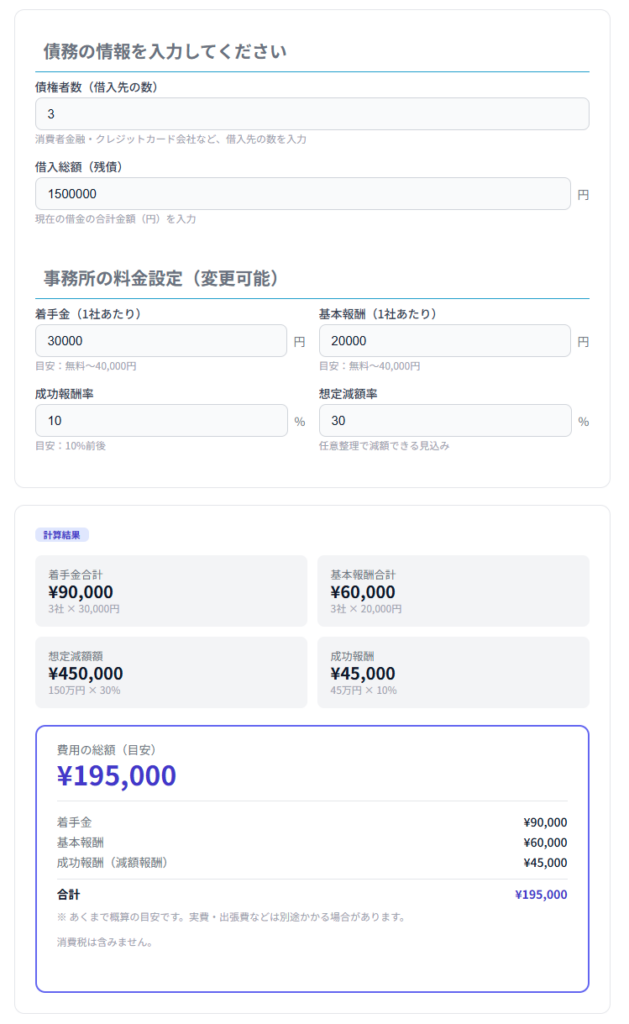
Task: Click the 成功報酬率 label
Action: point(64,394)
